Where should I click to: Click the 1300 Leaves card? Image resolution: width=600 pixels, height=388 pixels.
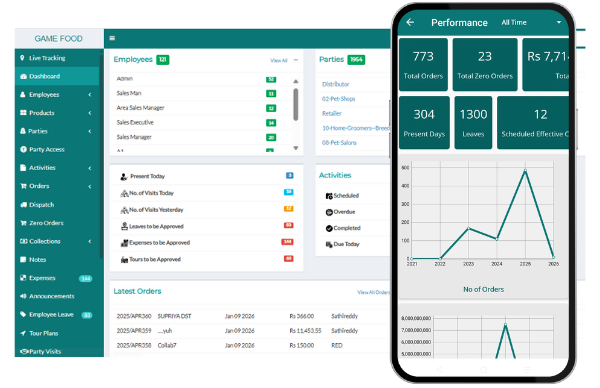tap(473, 122)
